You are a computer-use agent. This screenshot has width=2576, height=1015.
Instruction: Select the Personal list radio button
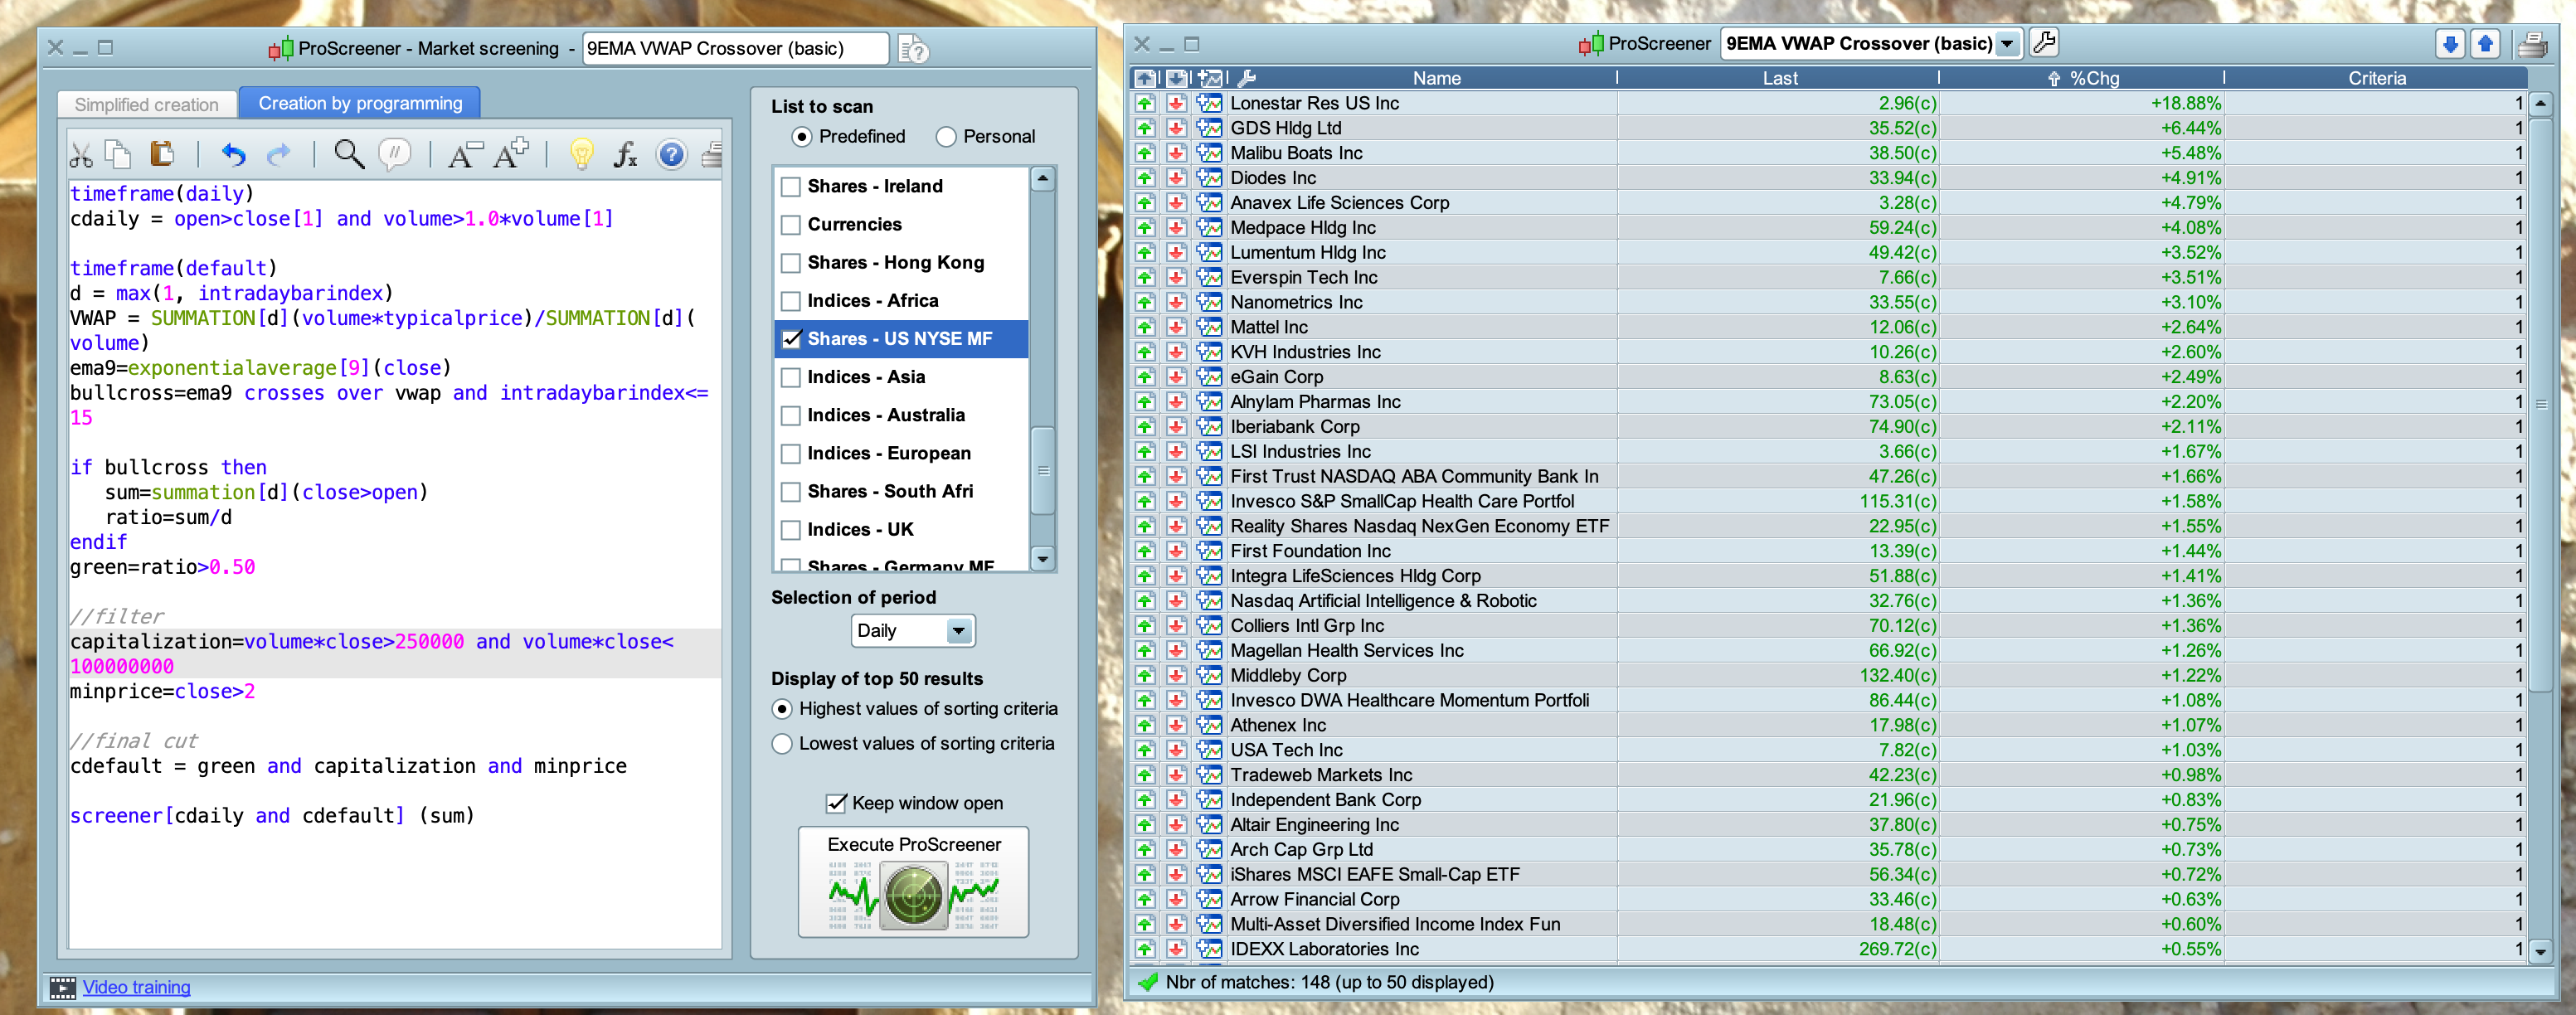[946, 137]
